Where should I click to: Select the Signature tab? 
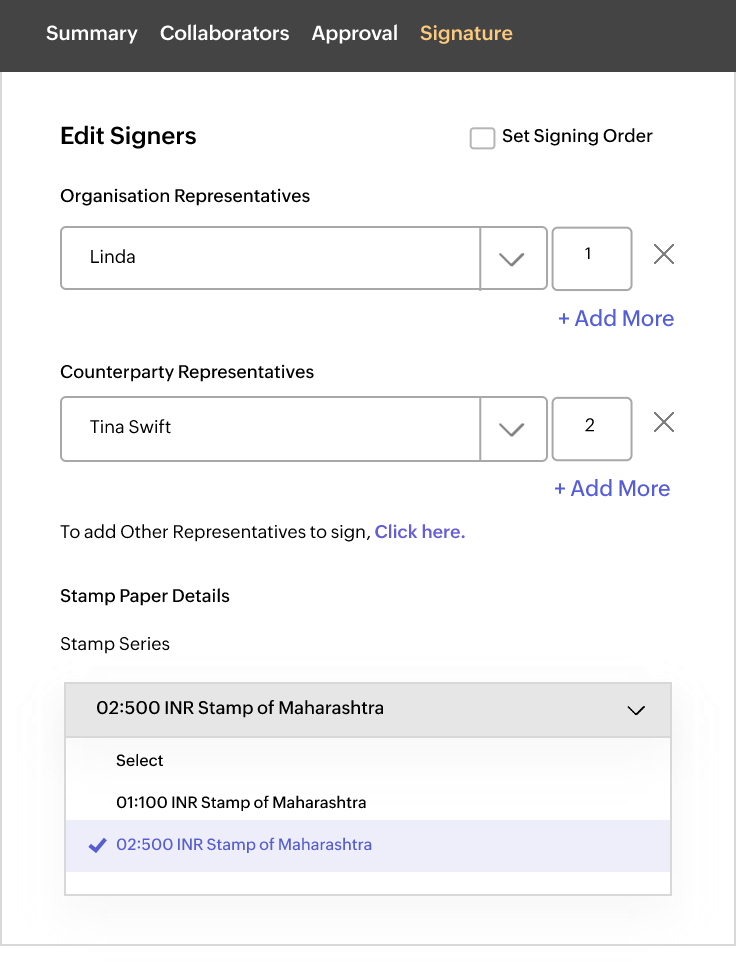tap(466, 33)
